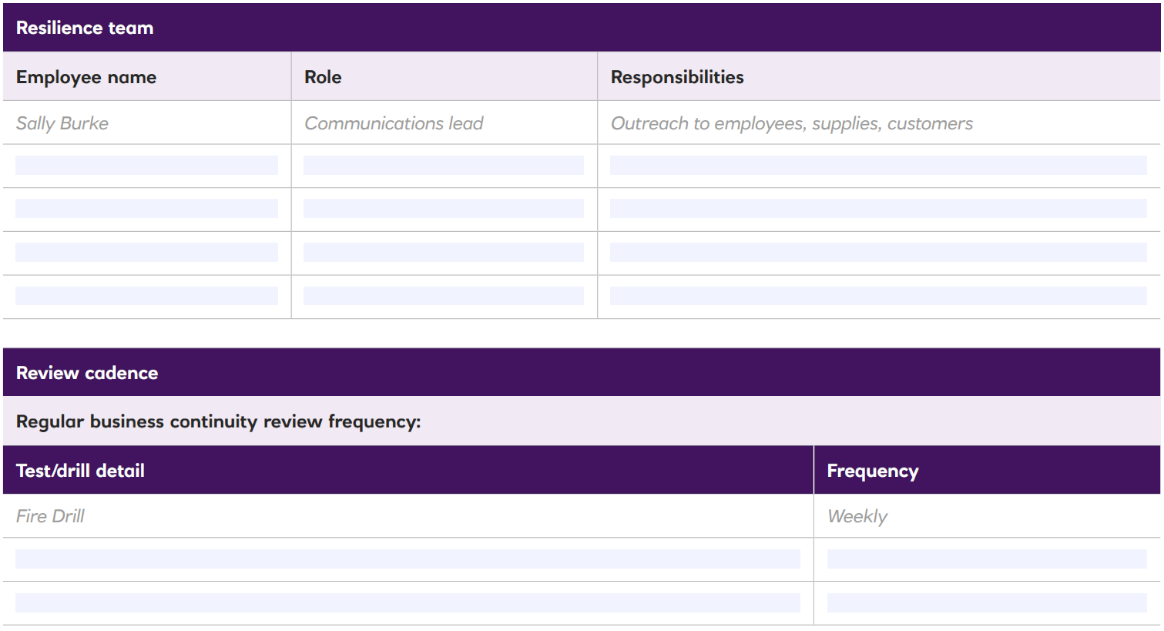Click the second blank Employee name field
1164x631 pixels.
(146, 209)
